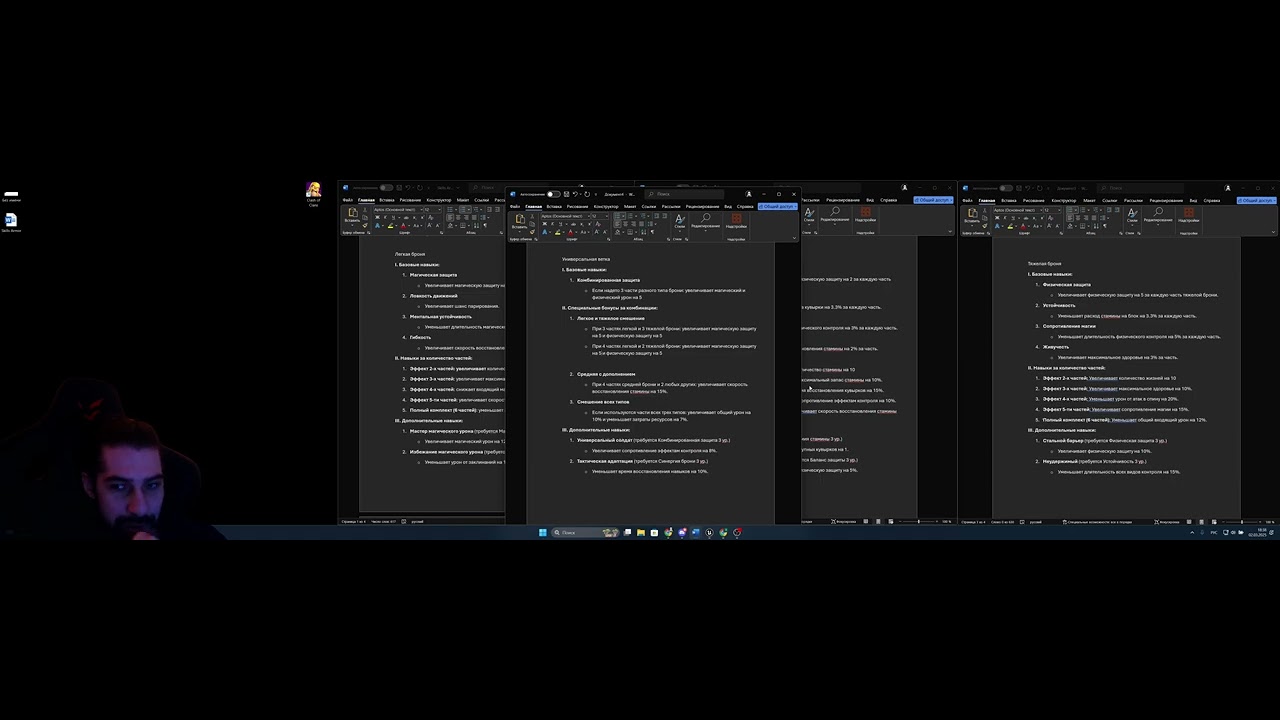Center paragraph in front Word window

625,224
